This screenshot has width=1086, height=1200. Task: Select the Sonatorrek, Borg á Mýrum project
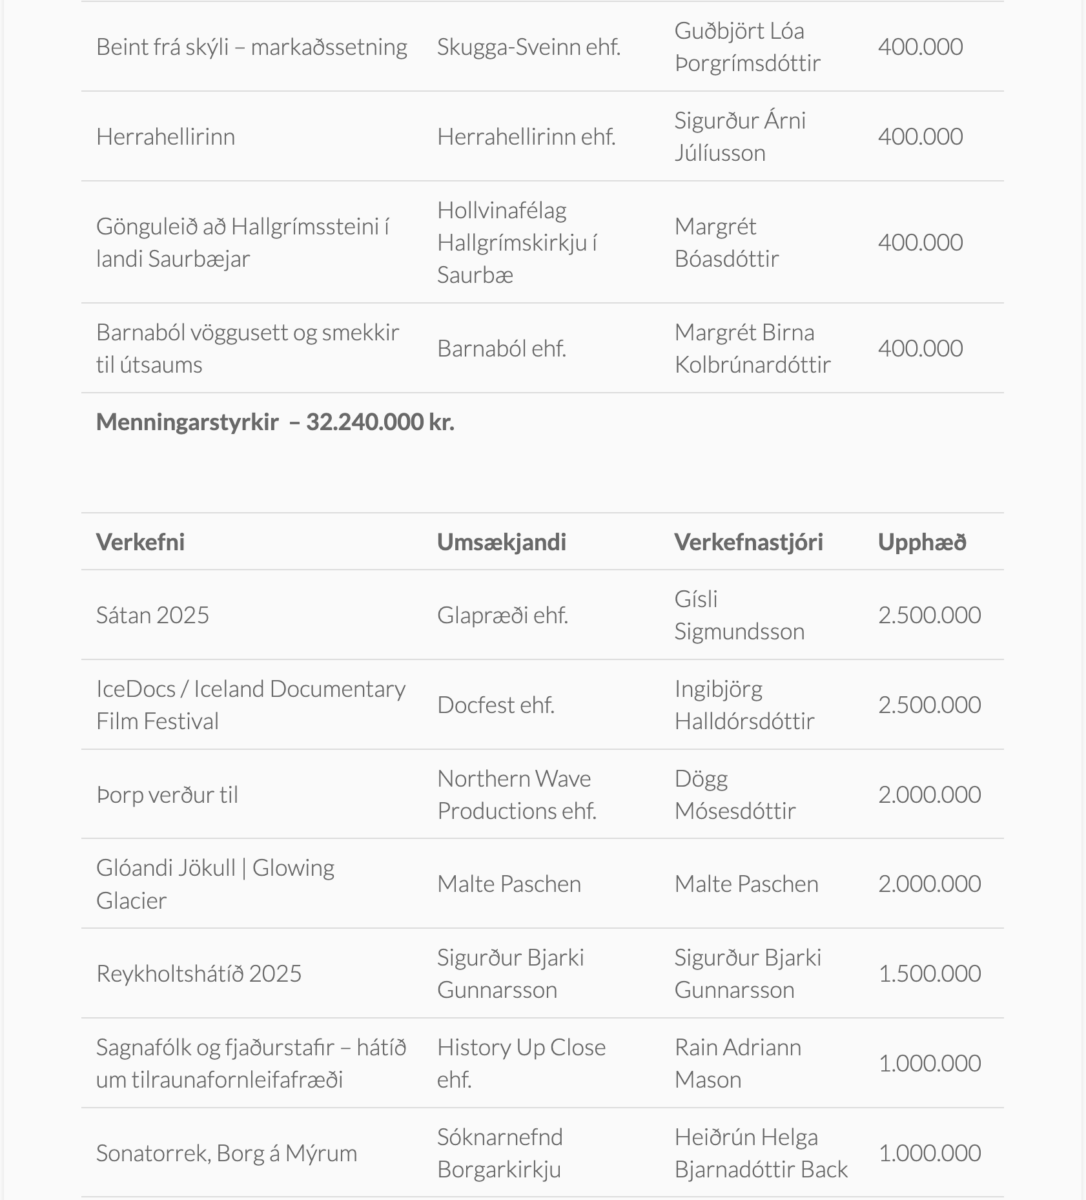(x=226, y=1153)
